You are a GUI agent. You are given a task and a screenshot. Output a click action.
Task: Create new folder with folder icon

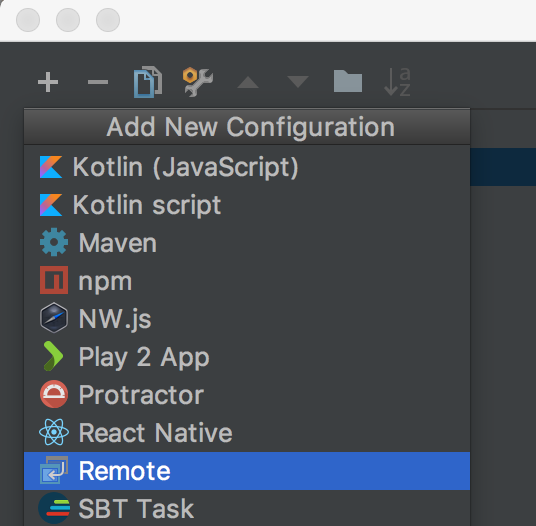(348, 81)
